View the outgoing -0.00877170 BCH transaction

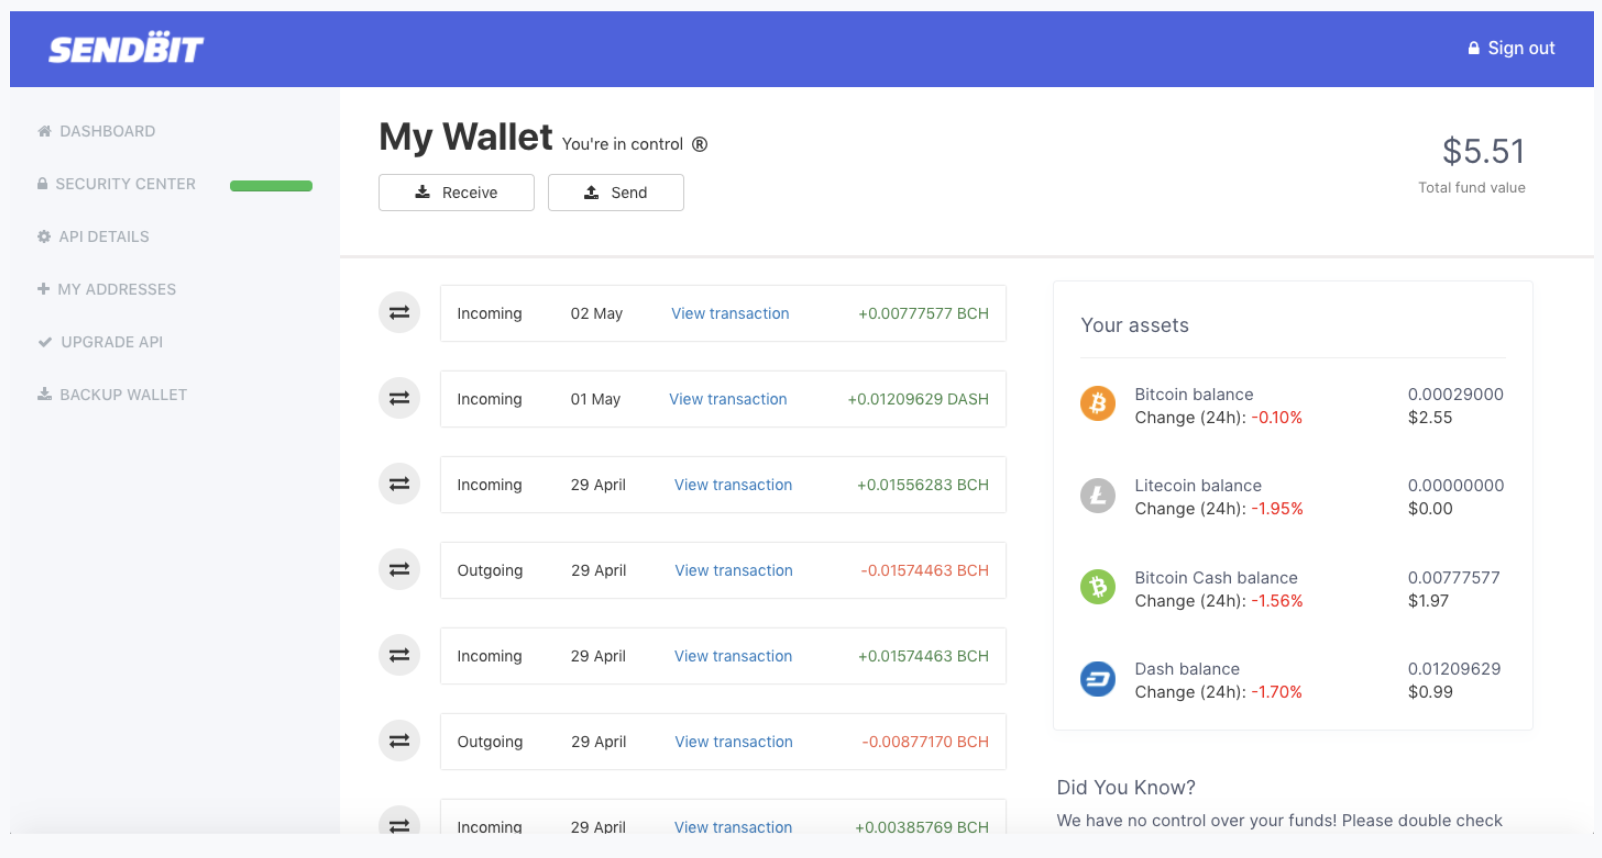pos(734,742)
